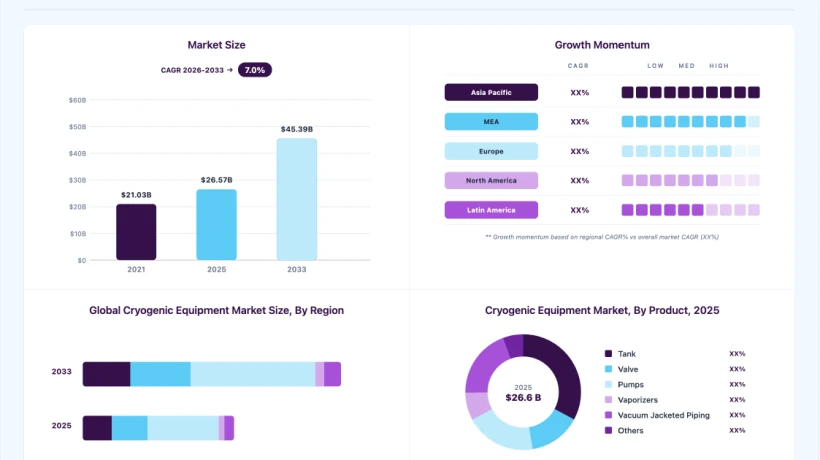Click the Vacuum Jacketed Piping legend swatch
Screen dimensions: 820x460
pyautogui.click(x=608, y=415)
